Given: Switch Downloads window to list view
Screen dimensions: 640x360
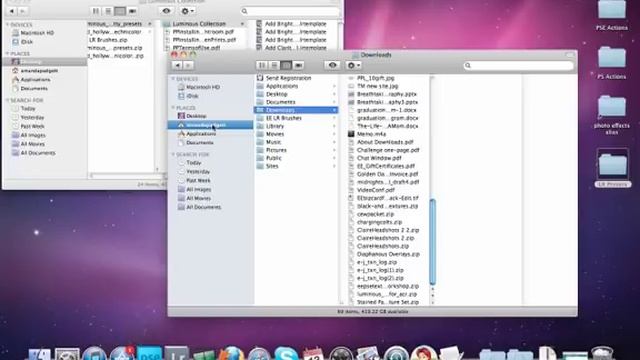Looking at the screenshot, I should coord(274,65).
